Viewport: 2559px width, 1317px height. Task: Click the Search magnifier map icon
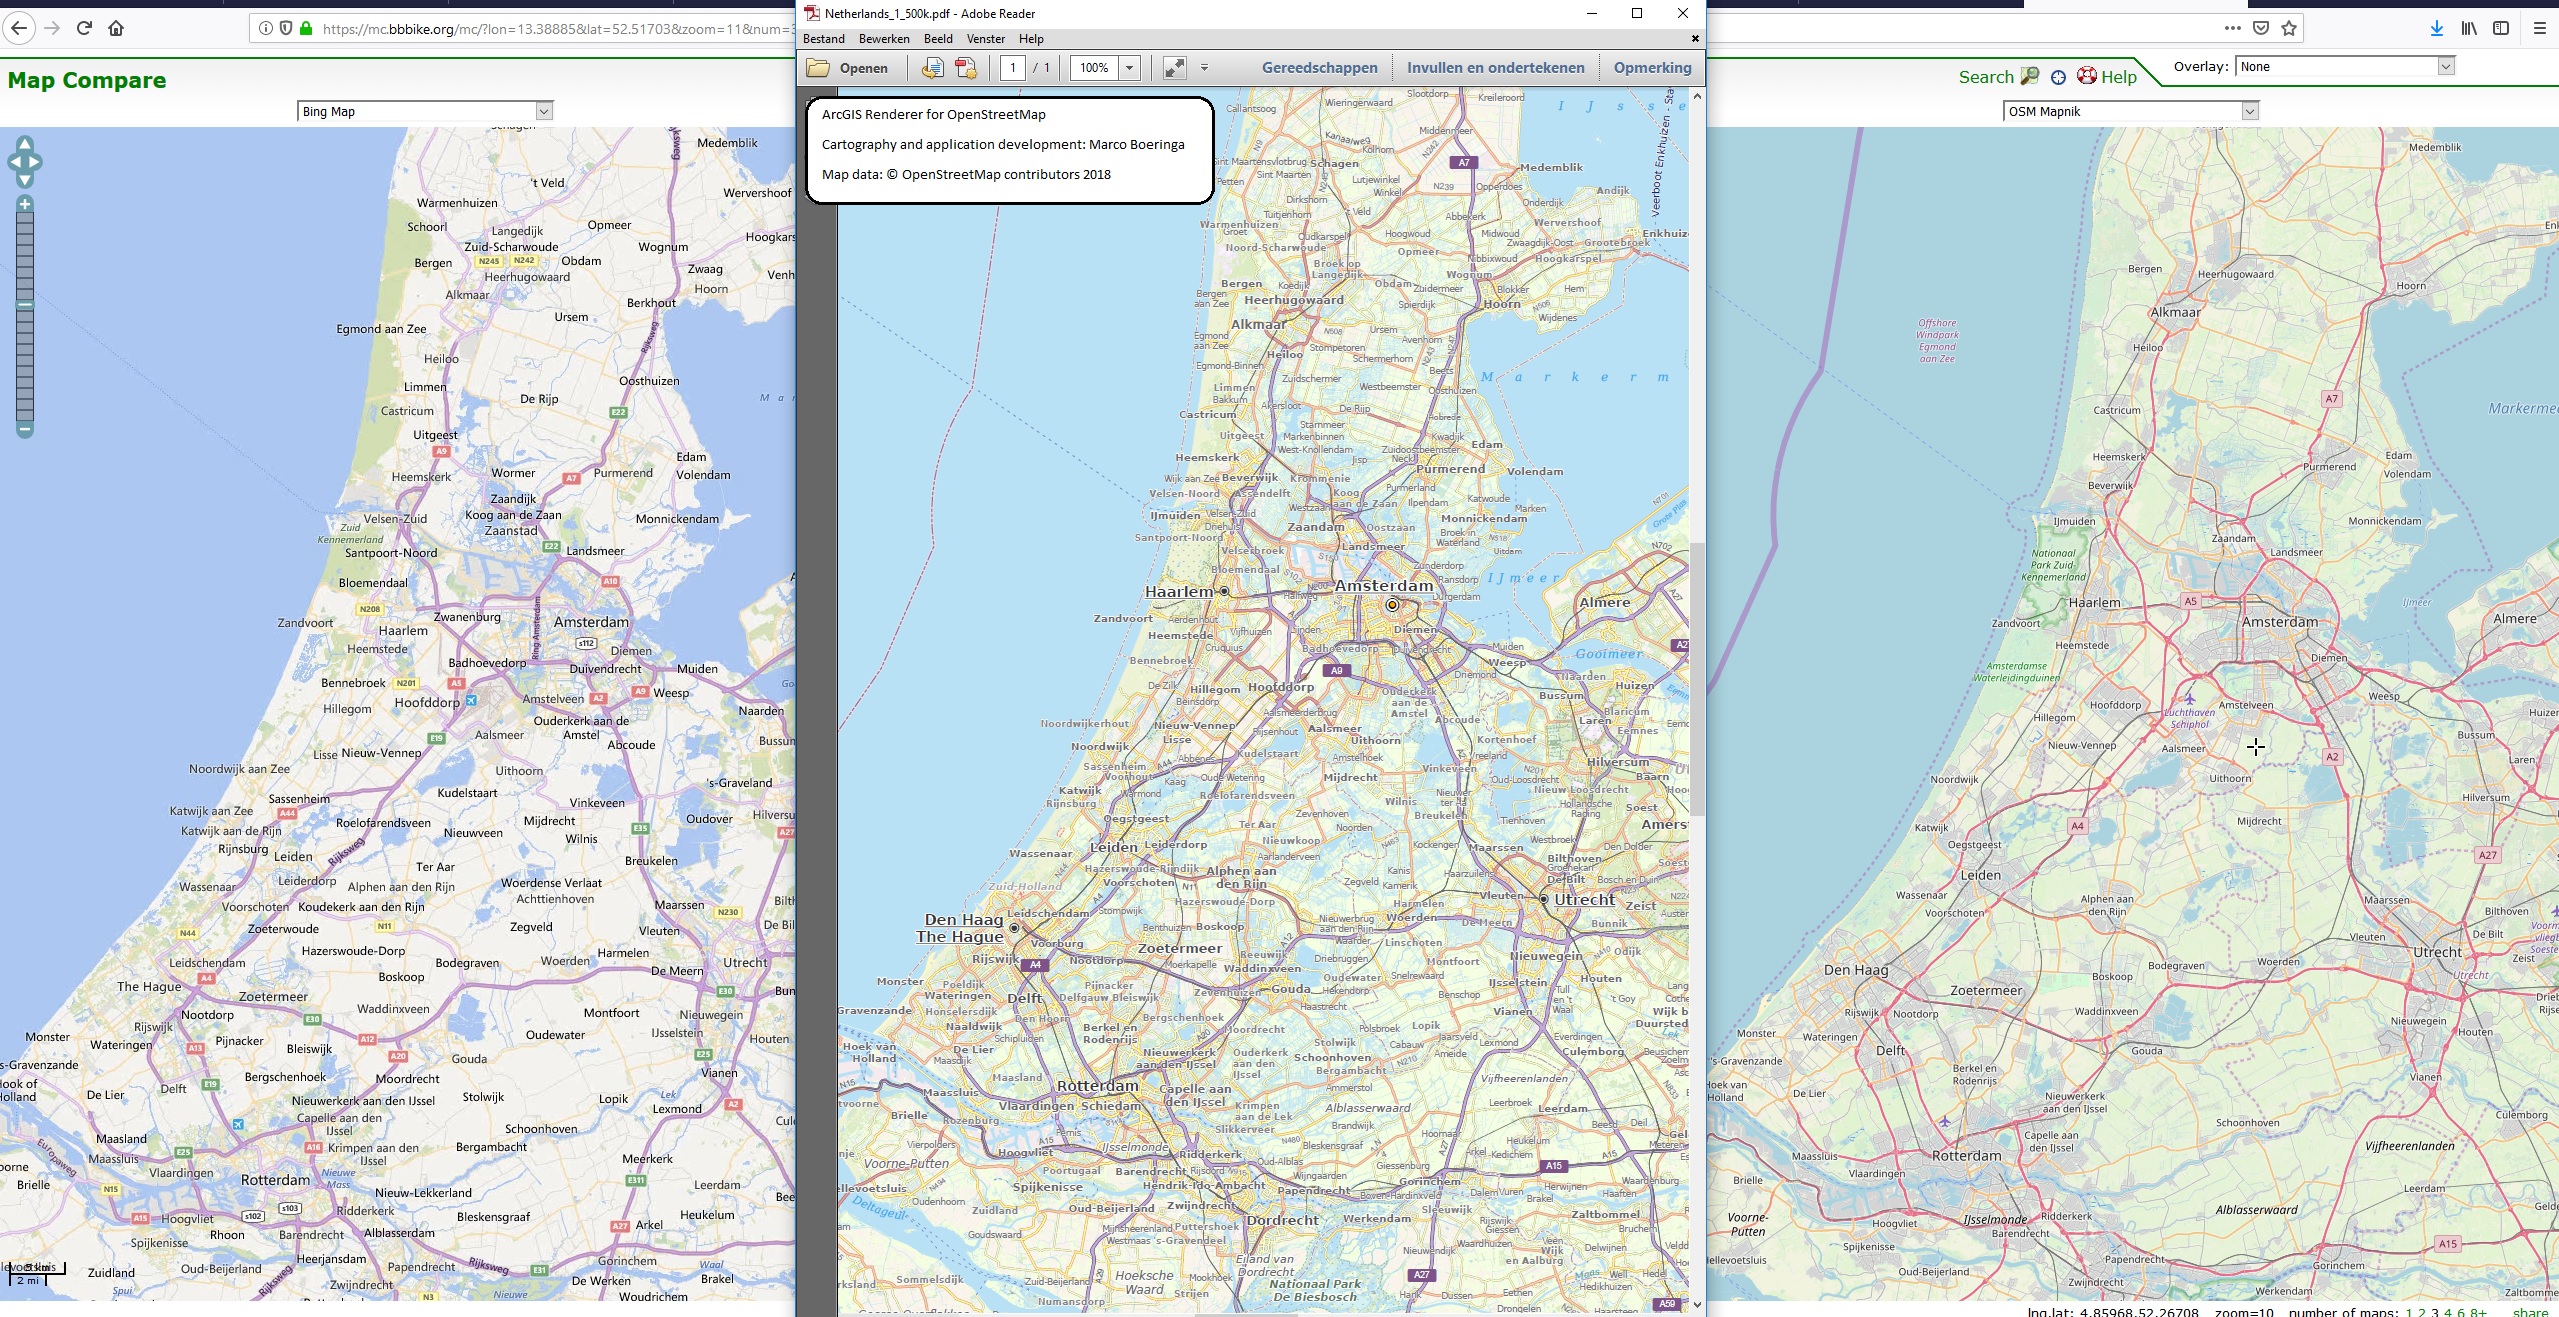(2029, 76)
